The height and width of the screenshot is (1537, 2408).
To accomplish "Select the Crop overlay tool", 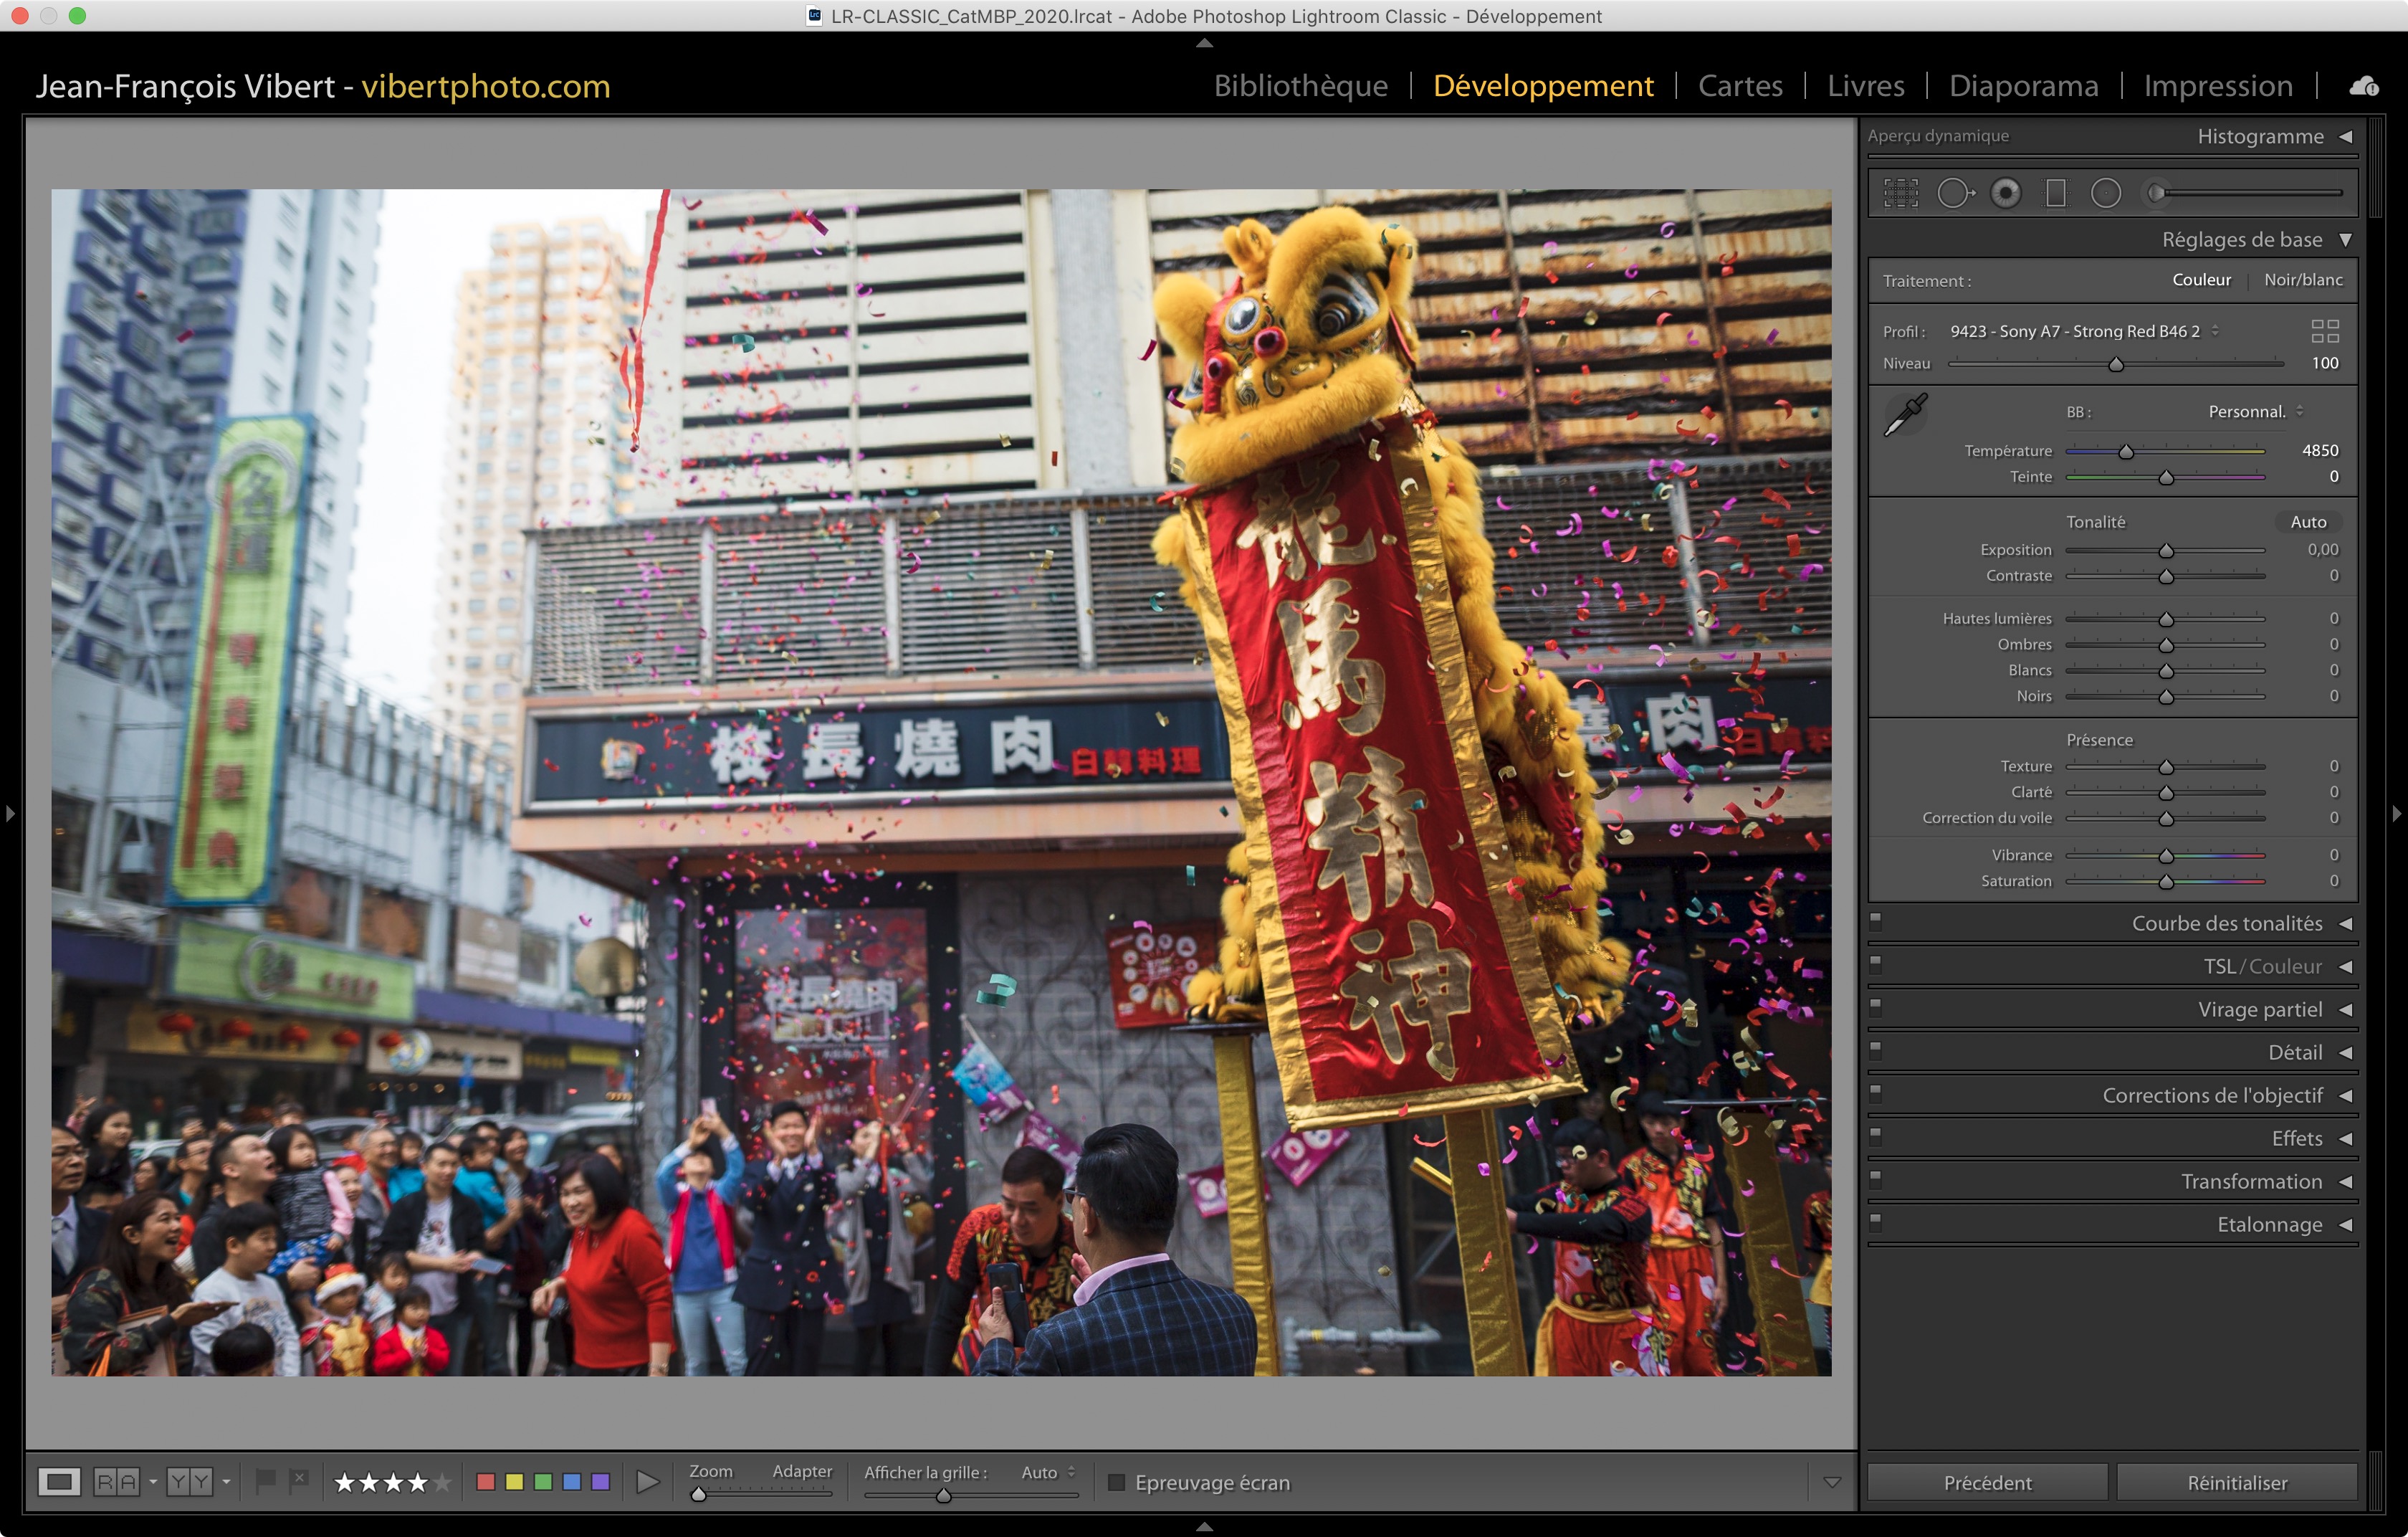I will [1900, 193].
